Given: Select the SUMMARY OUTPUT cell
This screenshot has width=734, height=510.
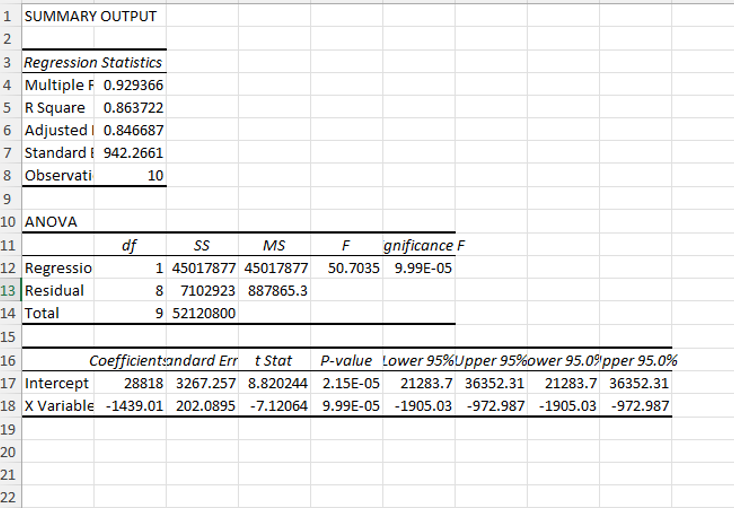Looking at the screenshot, I should coord(58,16).
